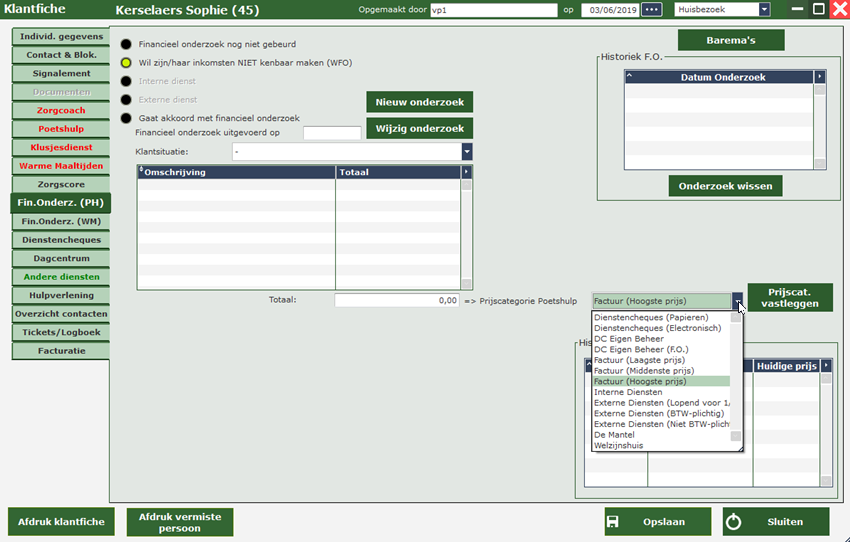Select 'Financieel onderzoek nog niet gebeurd' radio
Image resolution: width=850 pixels, height=542 pixels.
[x=126, y=45]
